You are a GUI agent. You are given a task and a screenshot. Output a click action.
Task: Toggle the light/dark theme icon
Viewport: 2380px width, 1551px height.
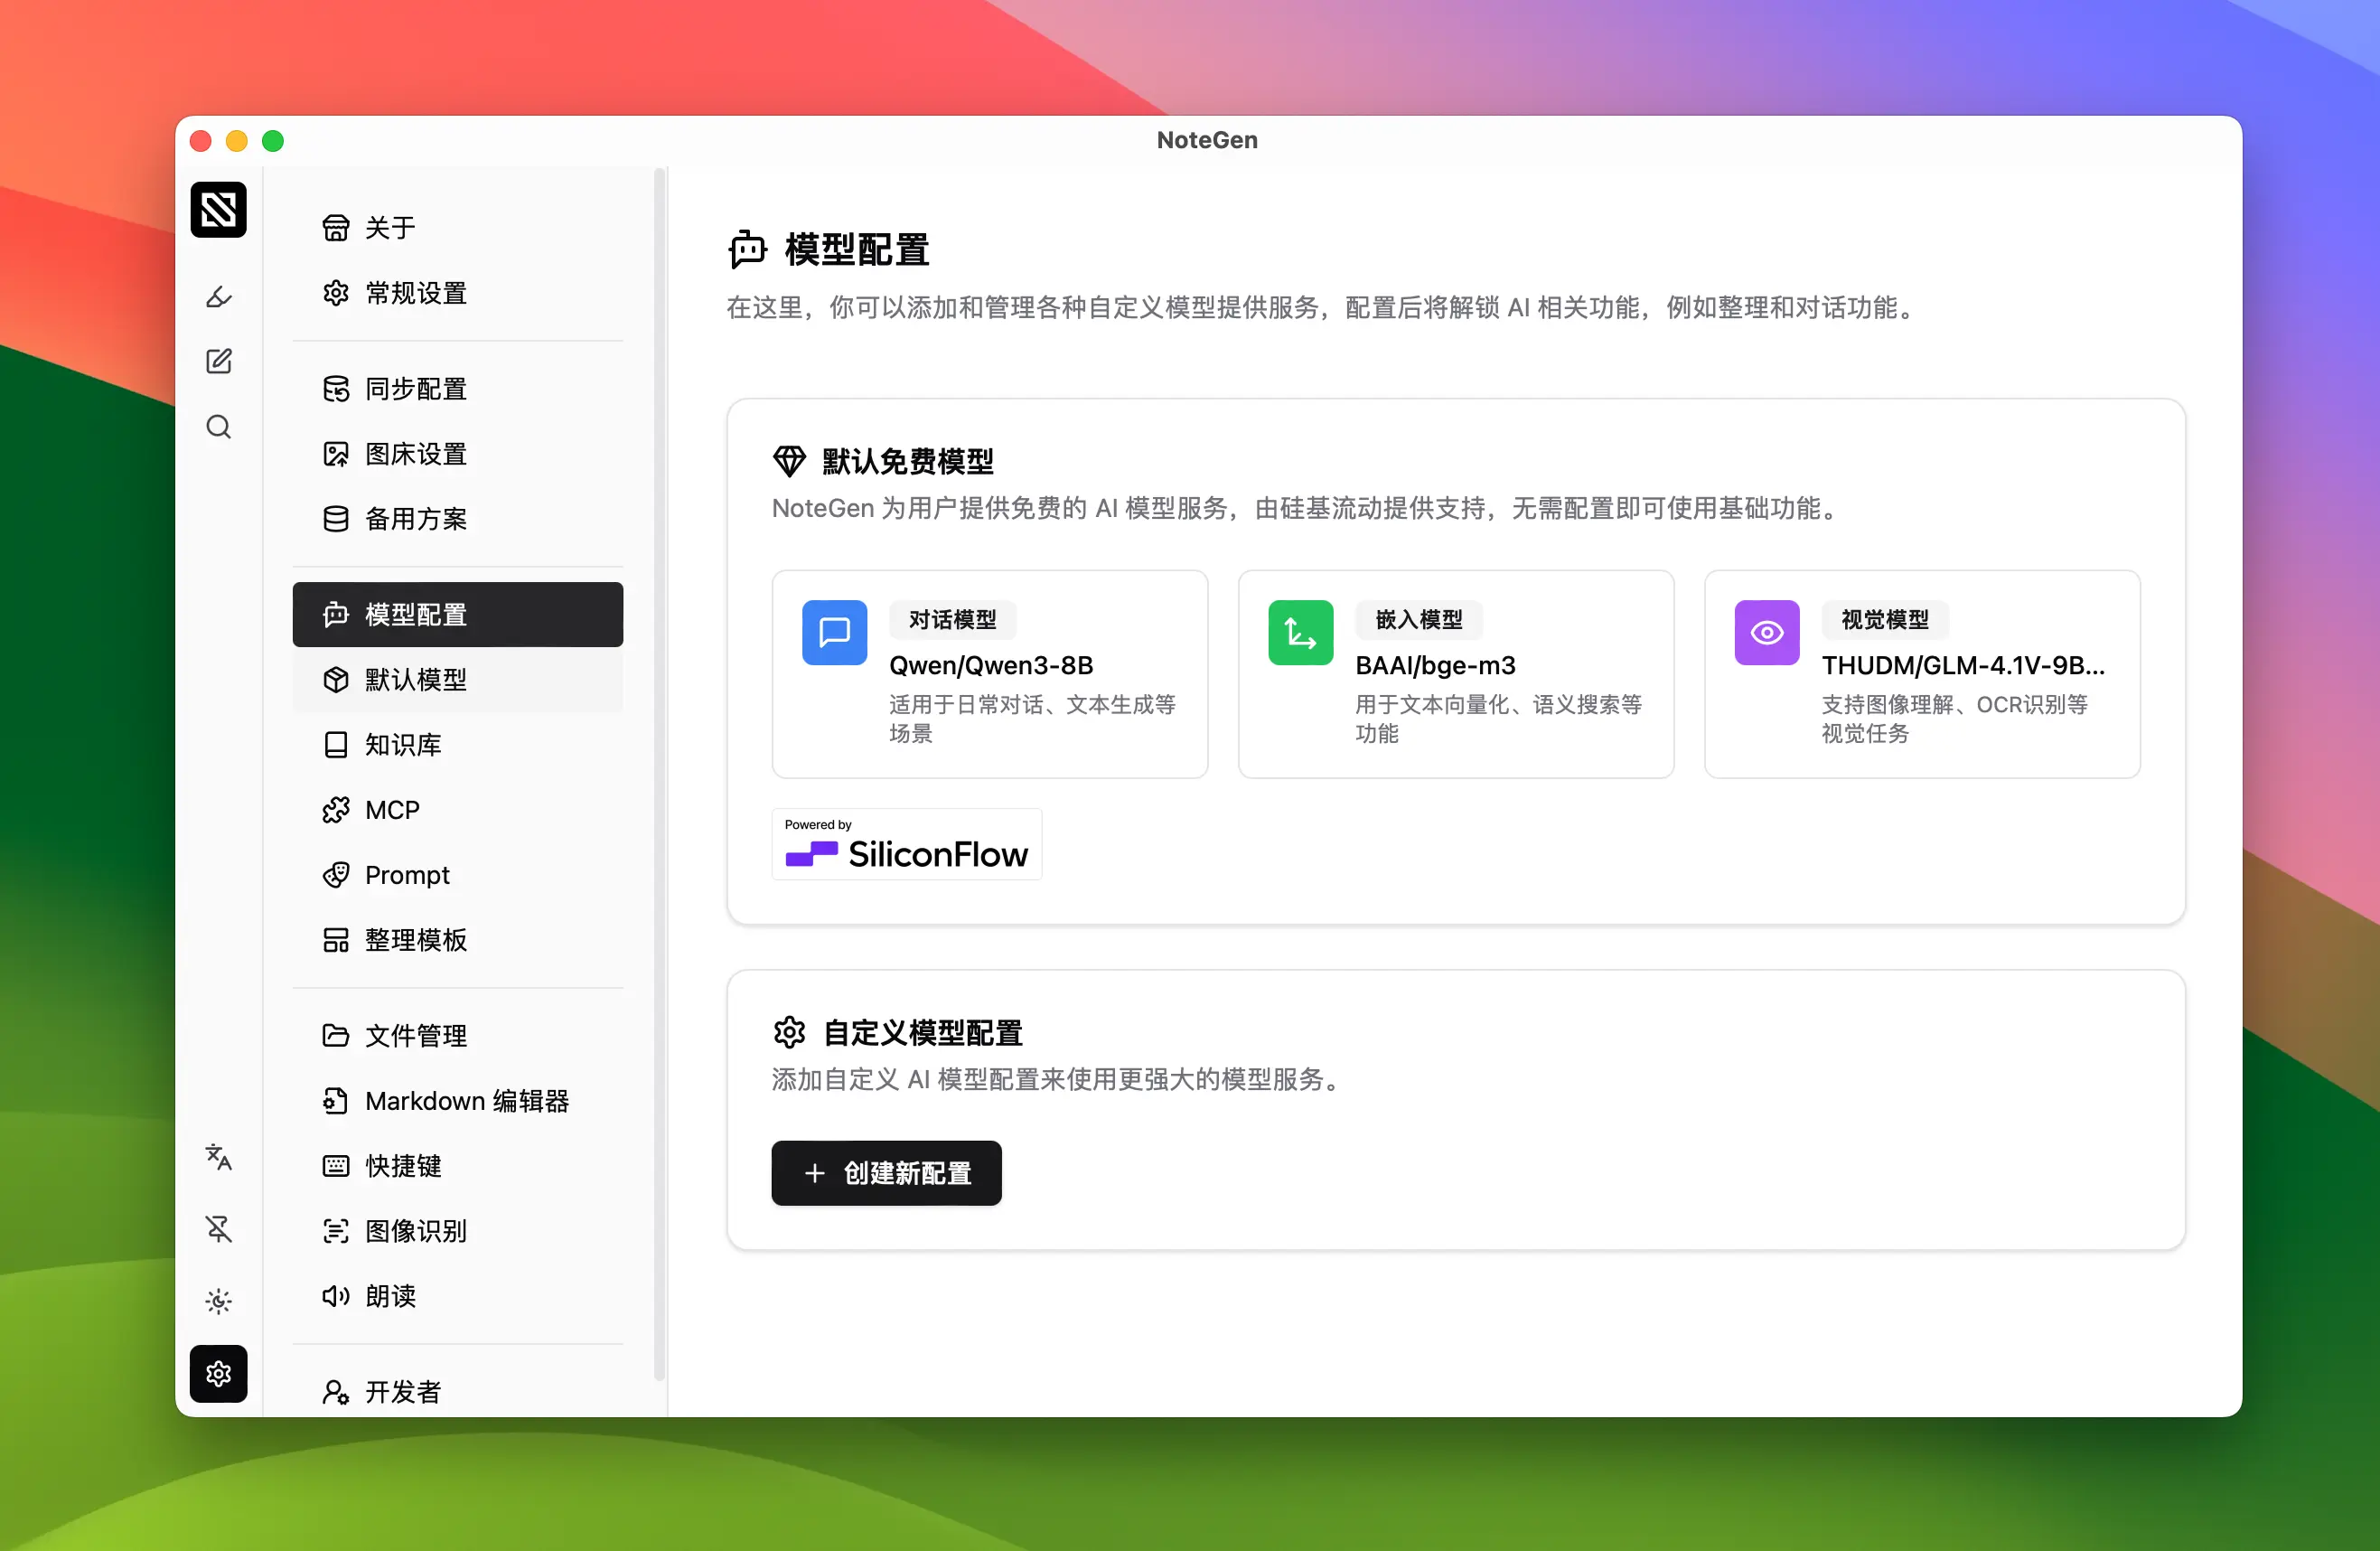[218, 1301]
